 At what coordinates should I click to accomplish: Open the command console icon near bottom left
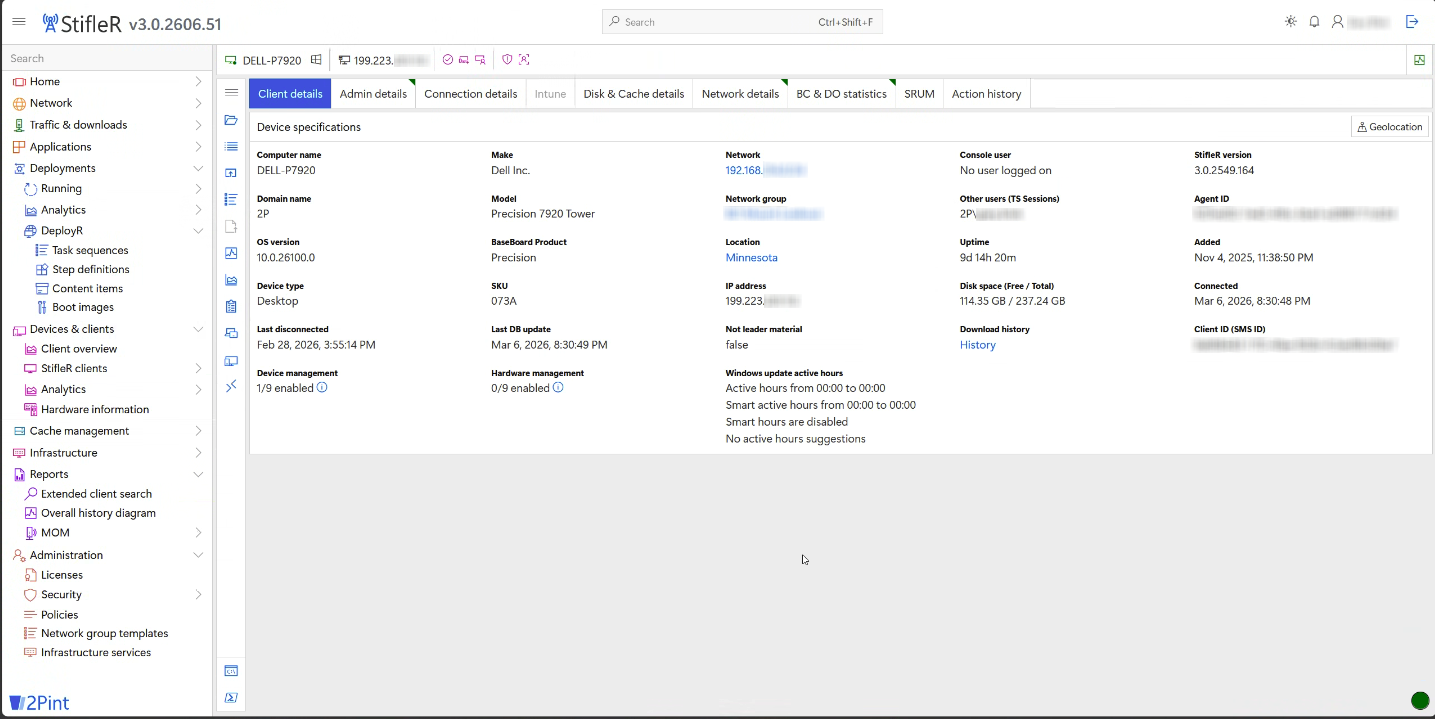pyautogui.click(x=231, y=671)
